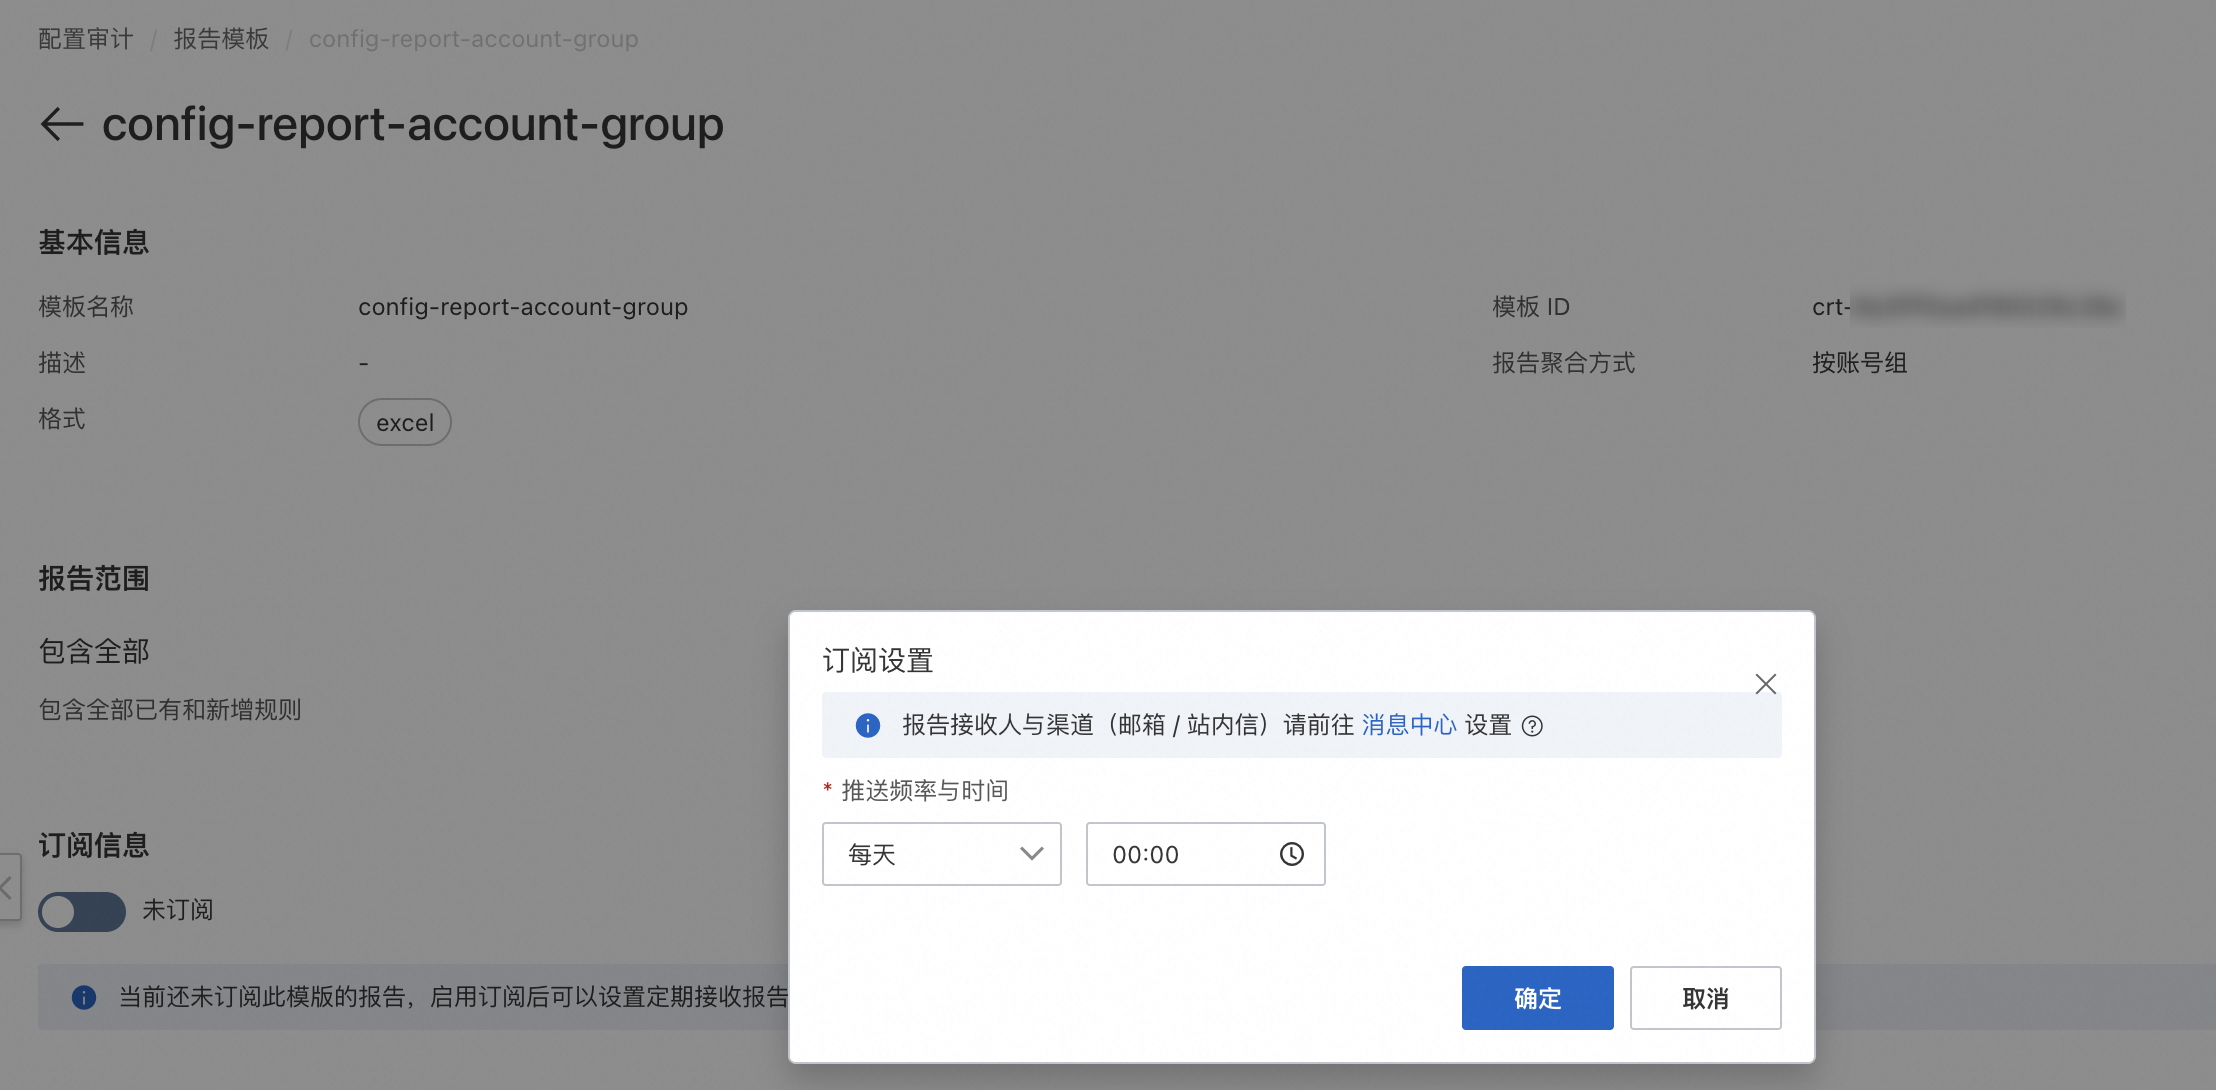Go to the 报告模板 breadcrumb

(221, 39)
